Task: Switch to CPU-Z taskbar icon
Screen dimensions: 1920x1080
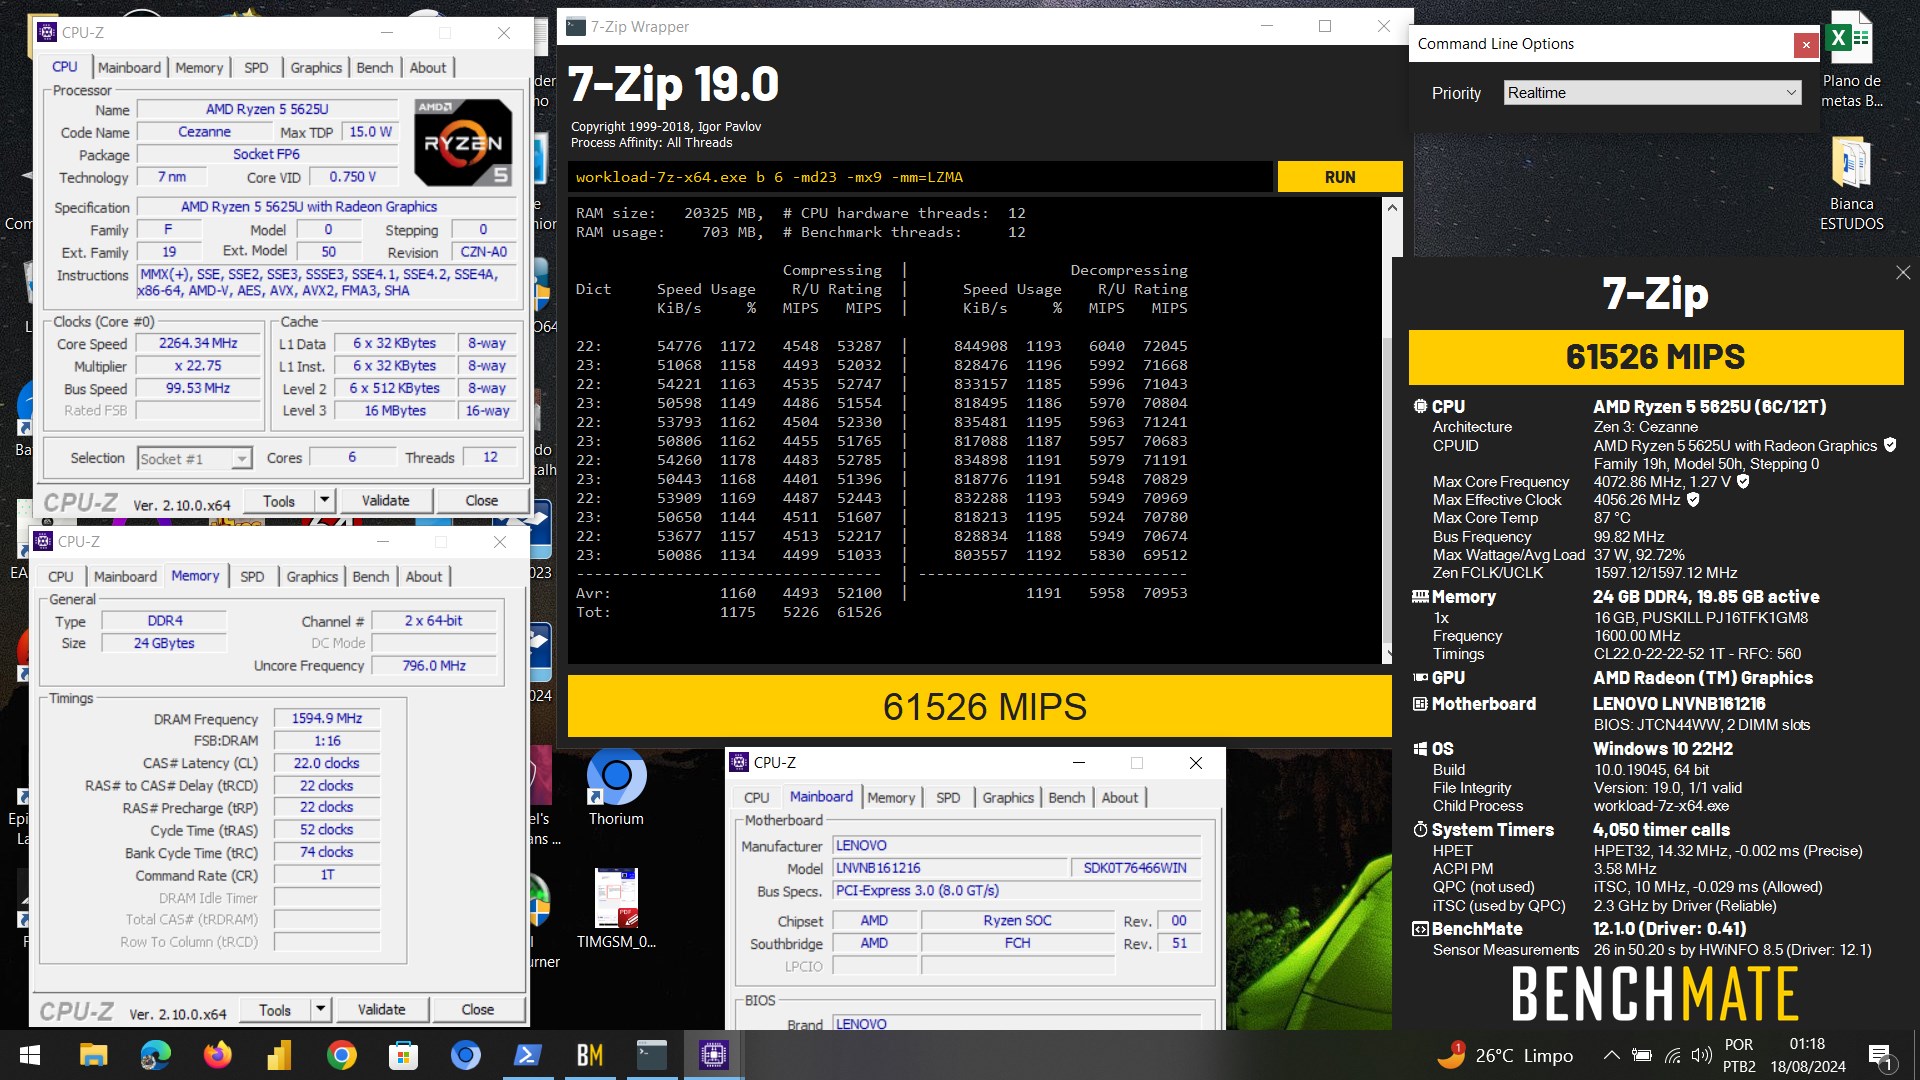Action: pyautogui.click(x=713, y=1055)
